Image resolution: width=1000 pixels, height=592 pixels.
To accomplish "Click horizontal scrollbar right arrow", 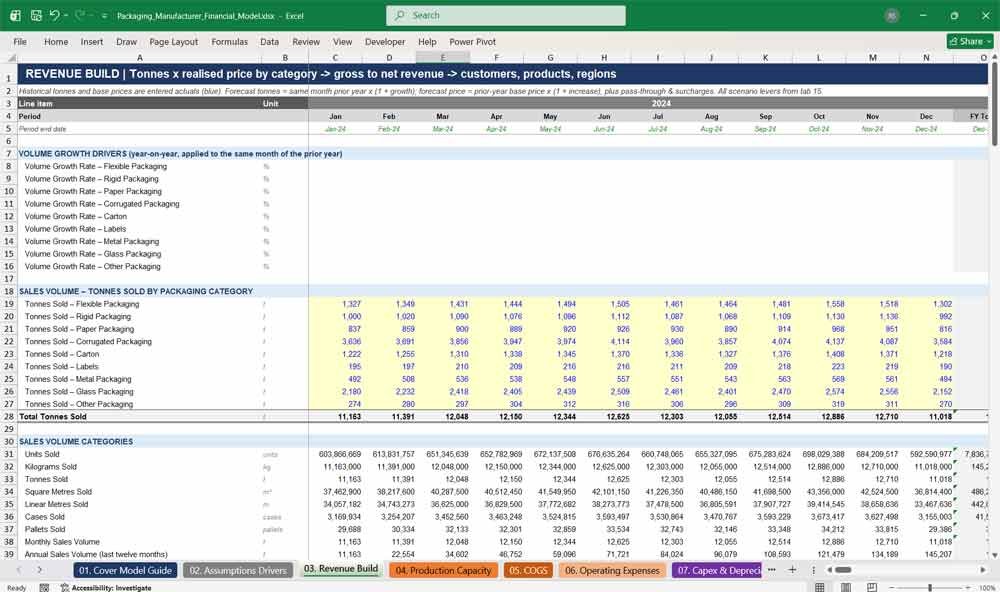I will [983, 570].
